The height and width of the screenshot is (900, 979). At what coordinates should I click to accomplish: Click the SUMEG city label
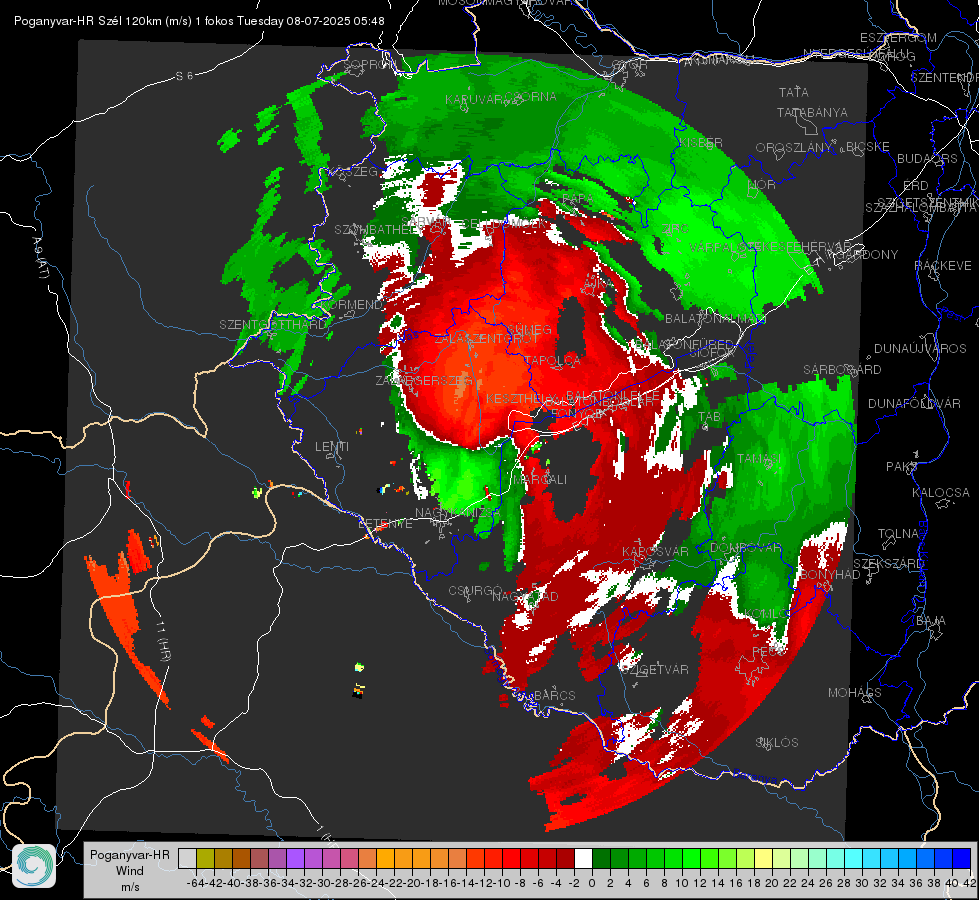529,329
